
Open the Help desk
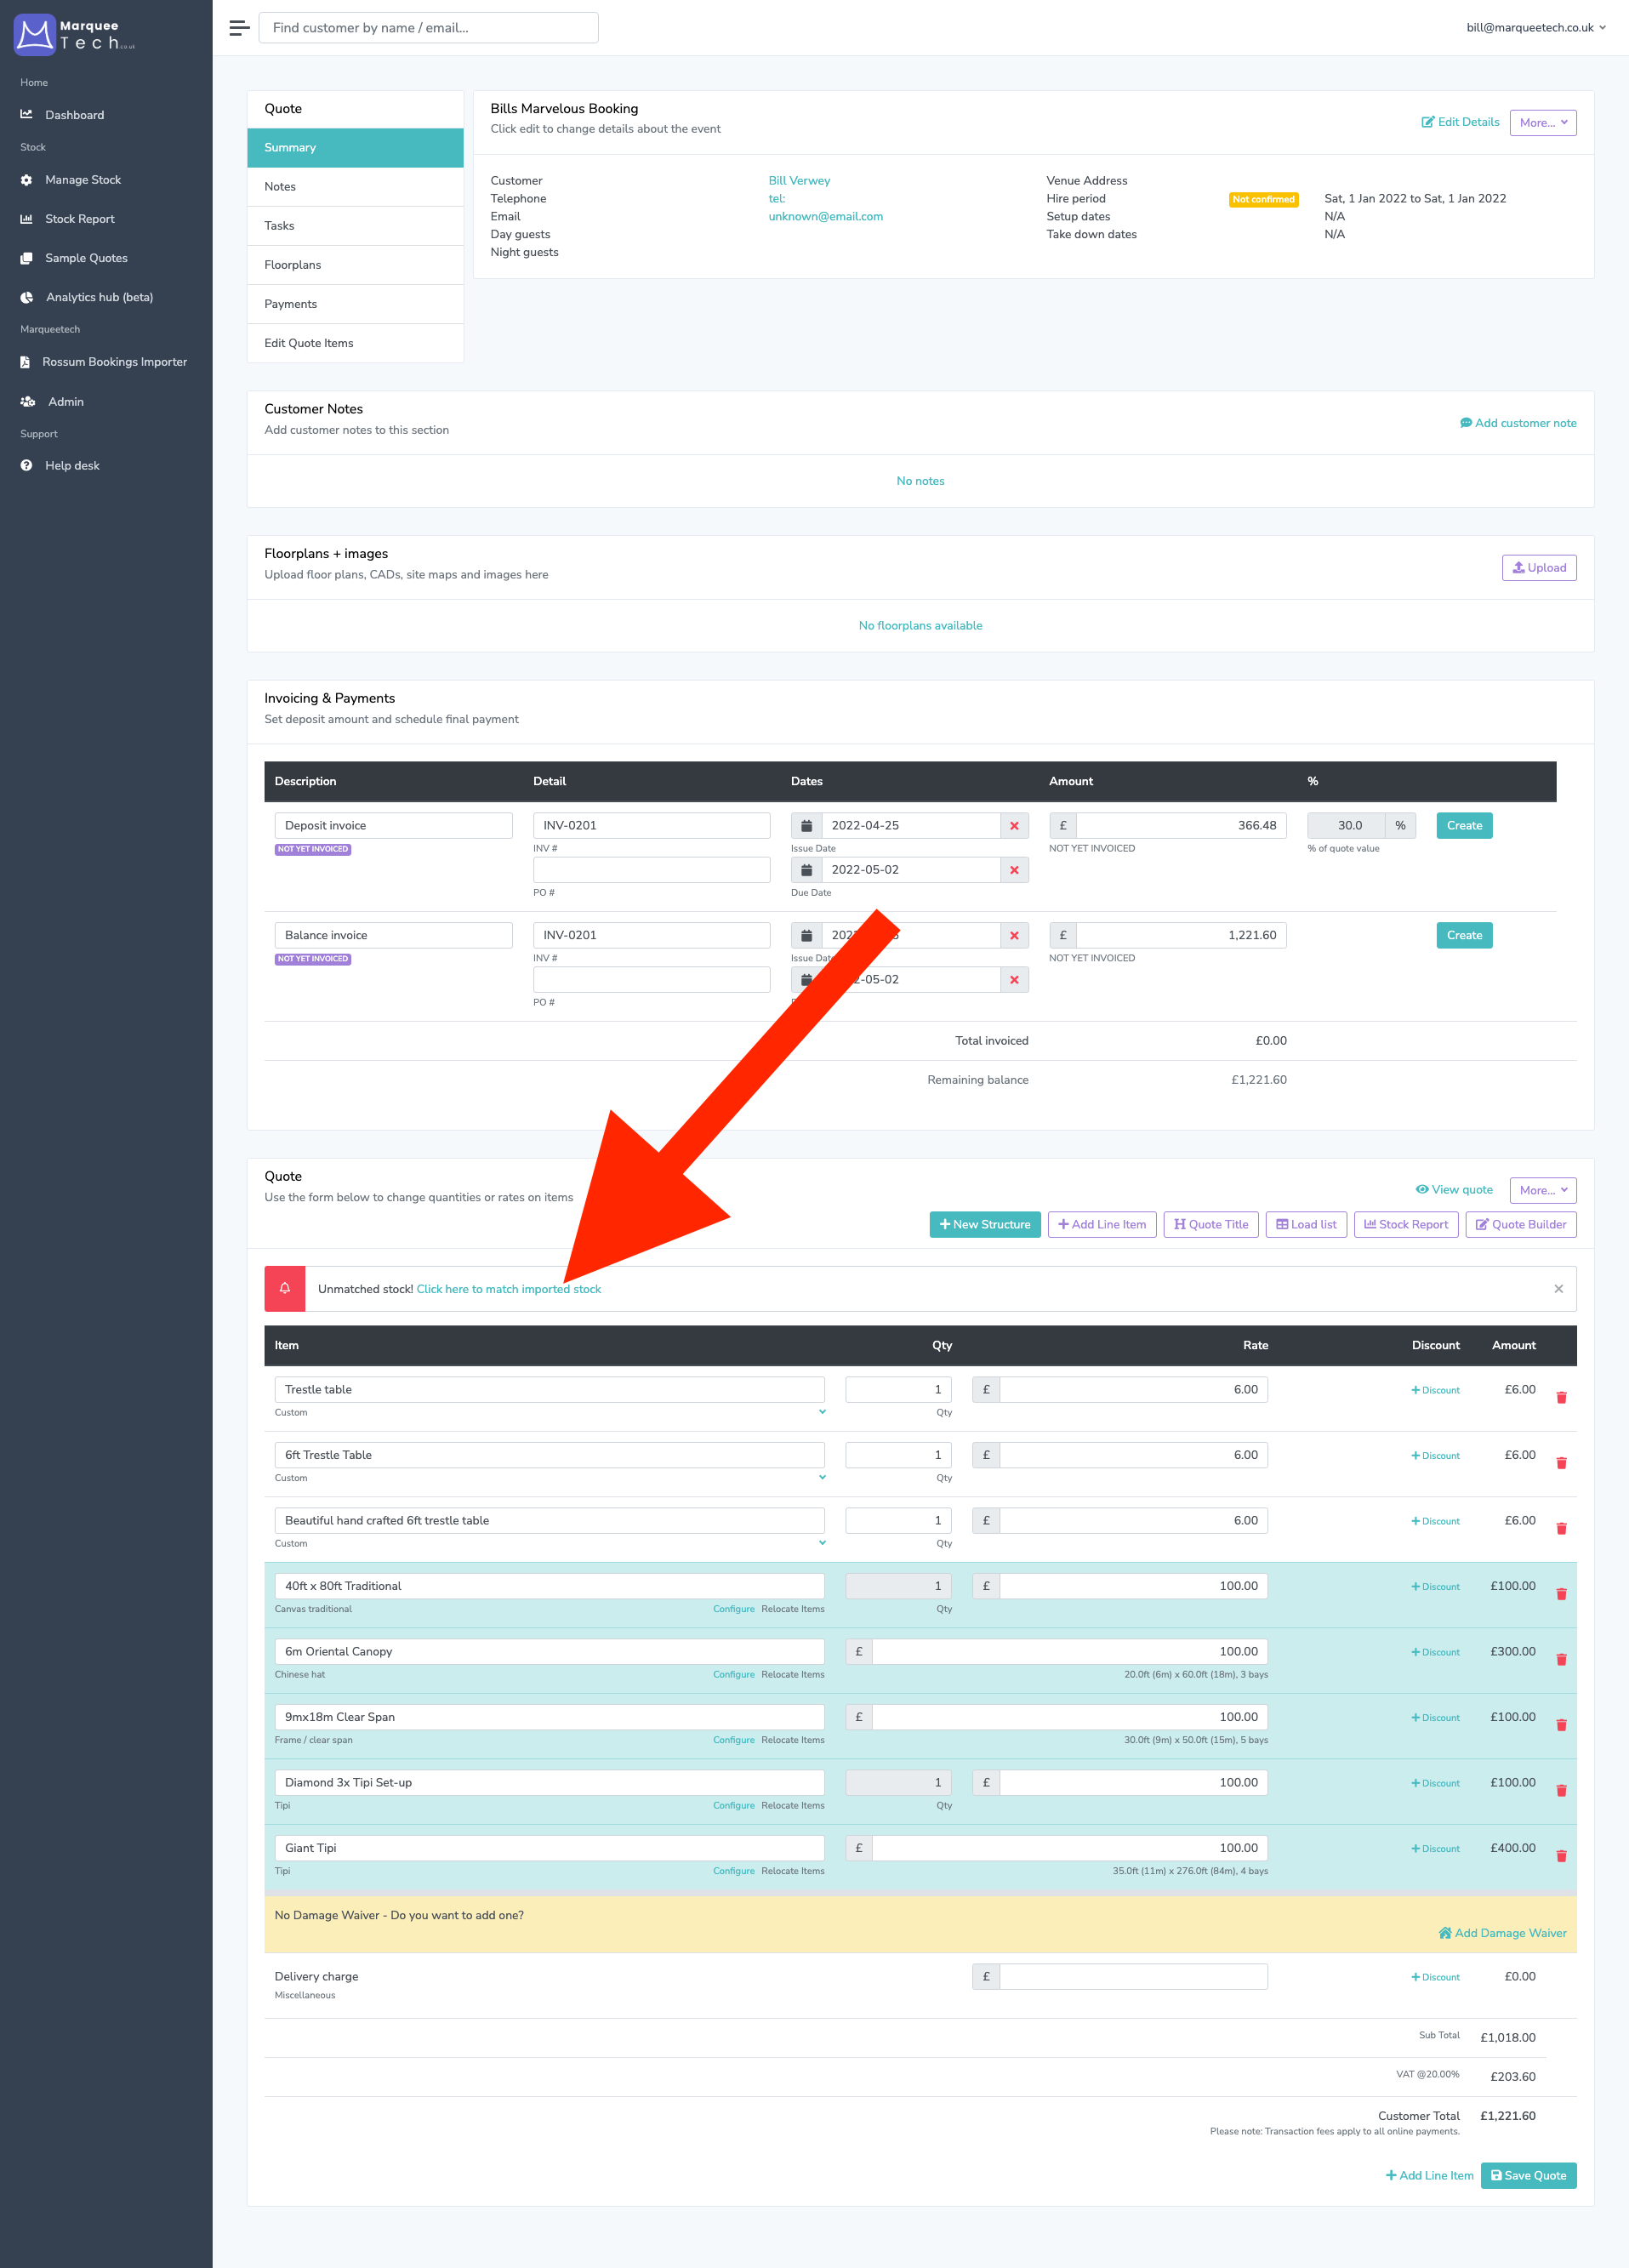pyautogui.click(x=72, y=465)
